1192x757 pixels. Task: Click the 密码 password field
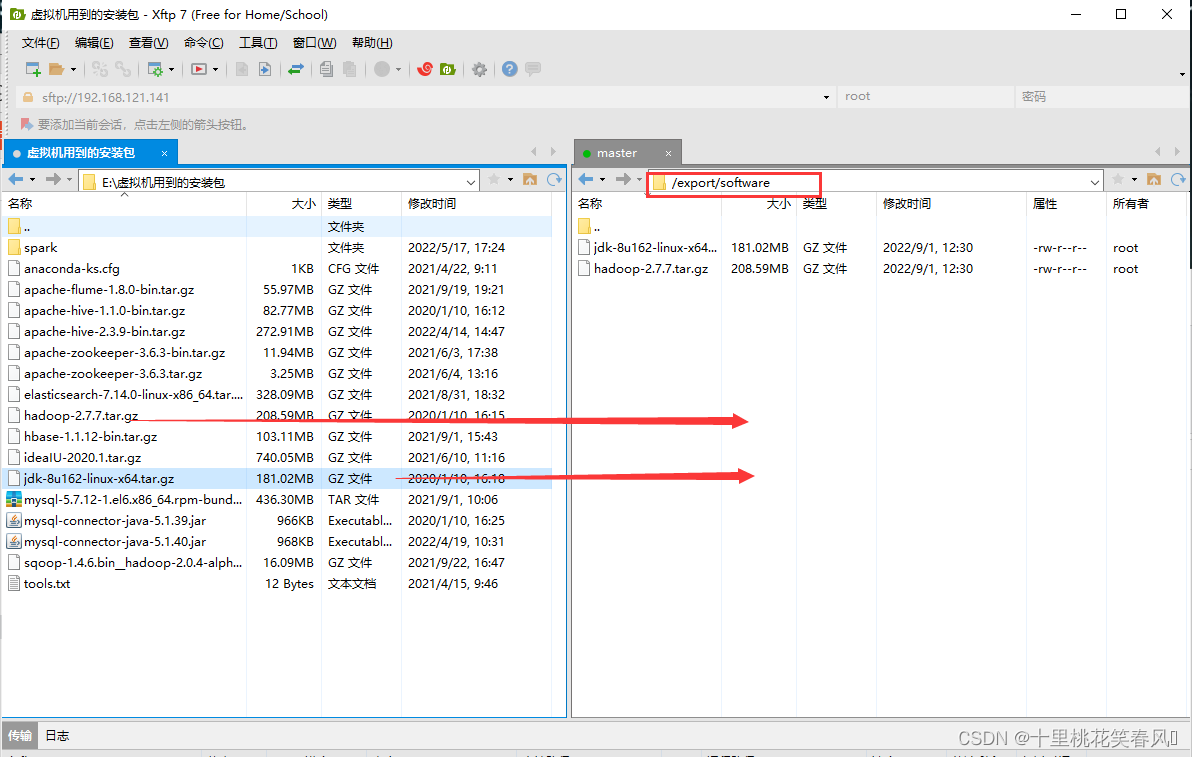click(x=1102, y=97)
